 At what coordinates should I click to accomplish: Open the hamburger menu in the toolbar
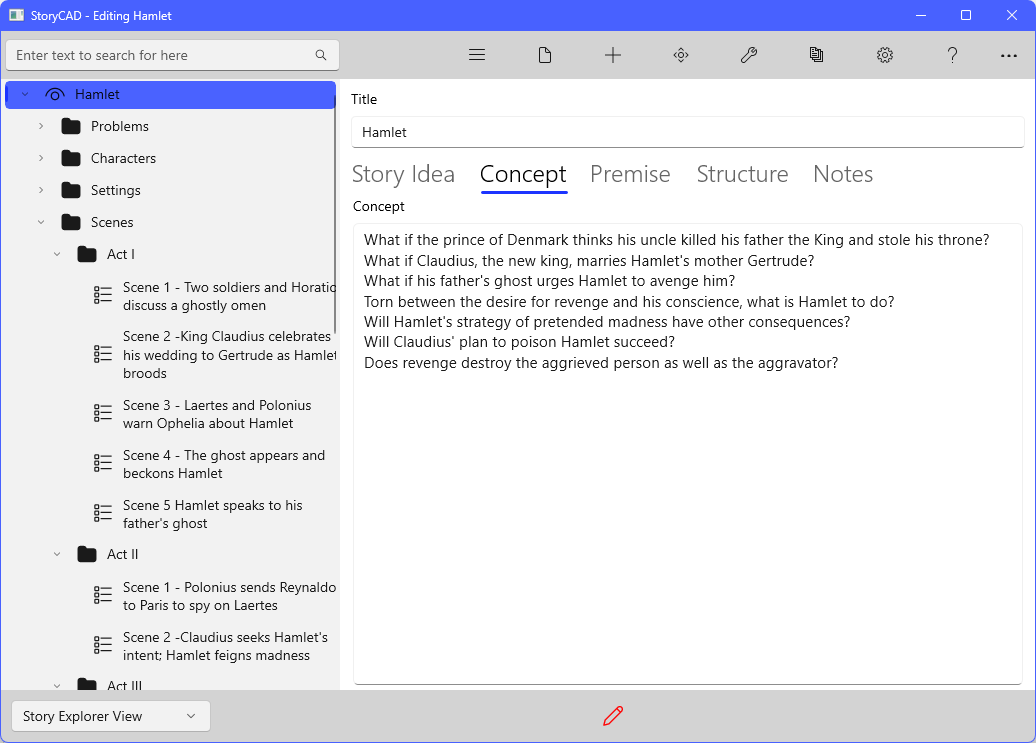click(x=477, y=55)
